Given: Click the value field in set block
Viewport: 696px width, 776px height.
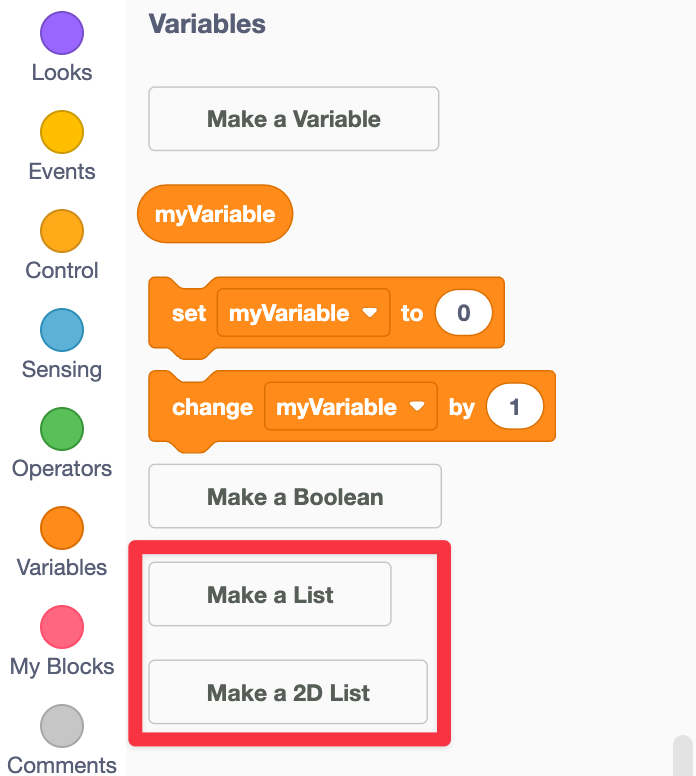Looking at the screenshot, I should 463,313.
